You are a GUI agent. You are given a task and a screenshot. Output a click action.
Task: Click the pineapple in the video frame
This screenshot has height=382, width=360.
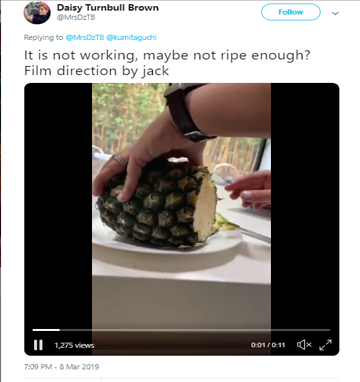click(157, 203)
